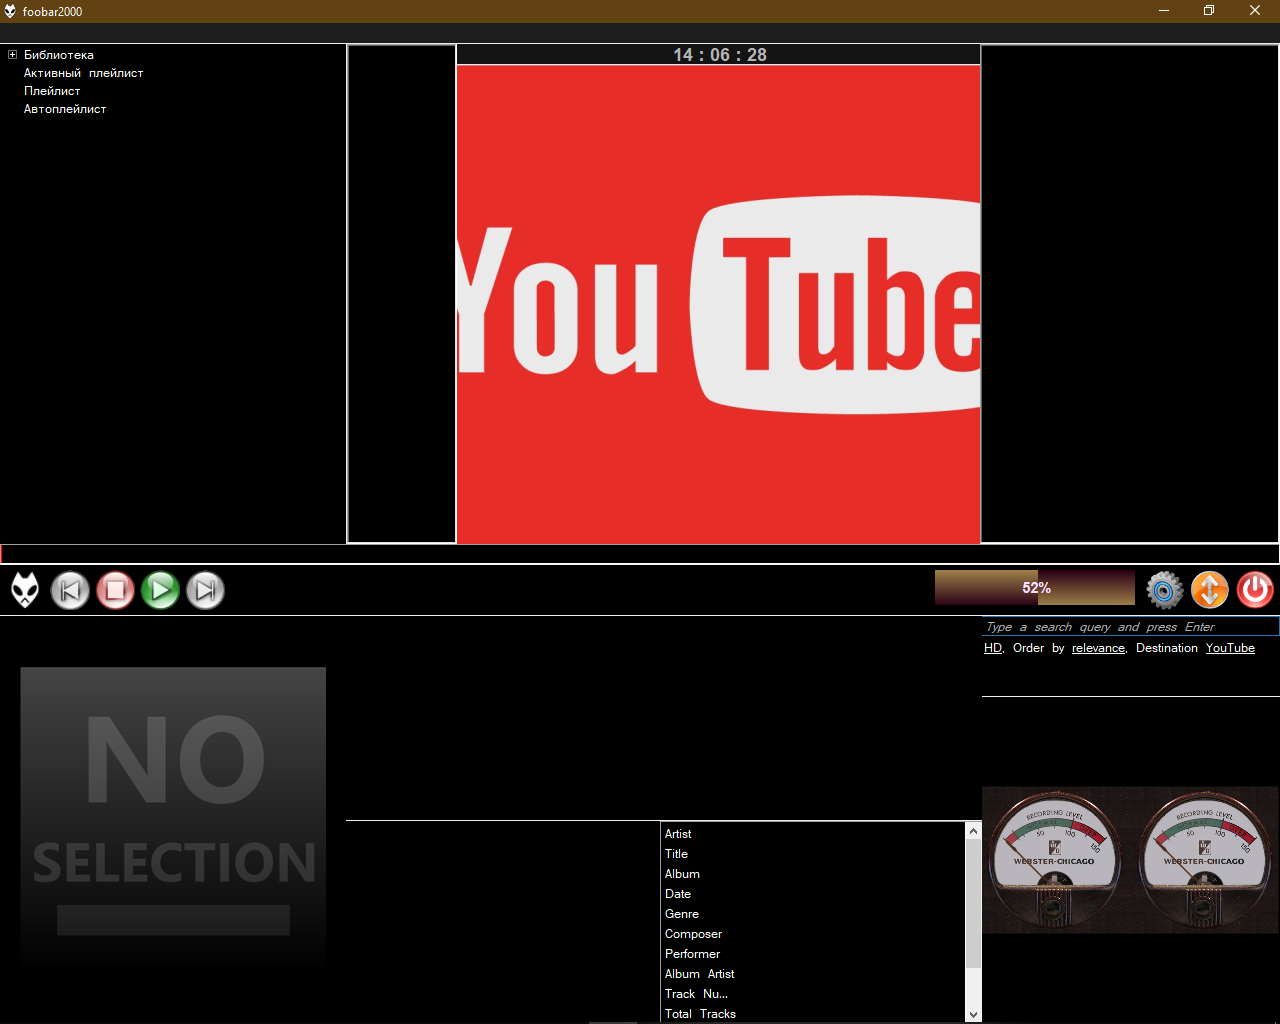Stop playback with the red button
Screen dimensions: 1280x1024
click(x=115, y=590)
